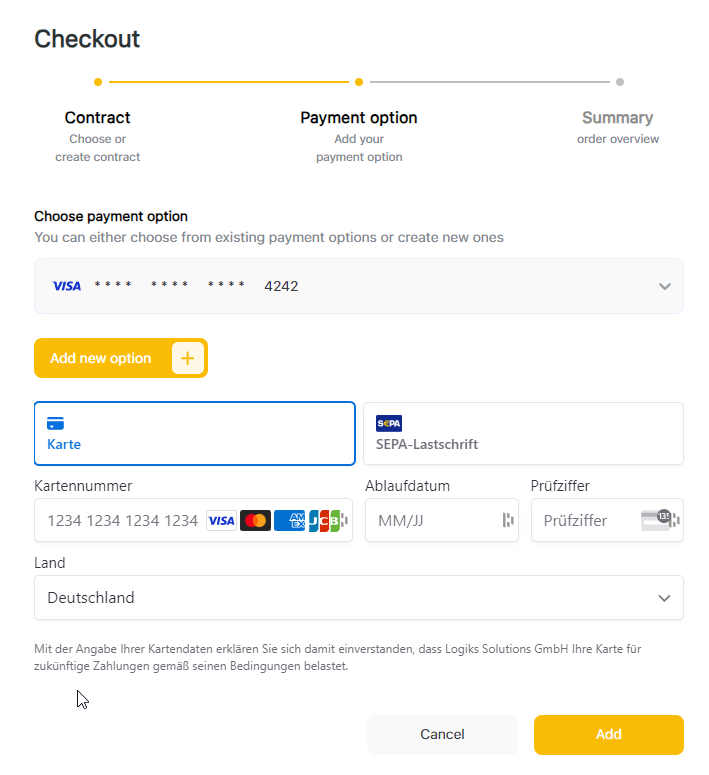
Task: Click the blue card icon above Karte
Action: [56, 423]
